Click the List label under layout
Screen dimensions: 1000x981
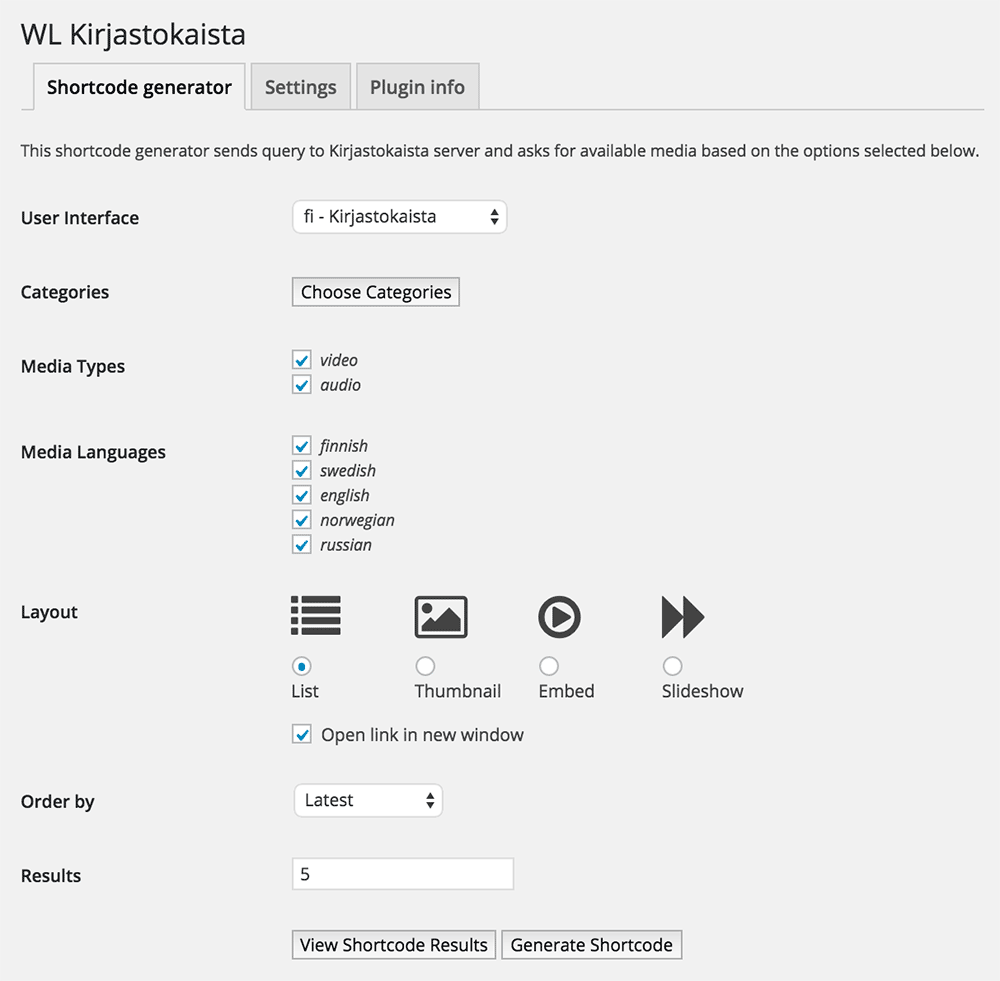coord(305,691)
